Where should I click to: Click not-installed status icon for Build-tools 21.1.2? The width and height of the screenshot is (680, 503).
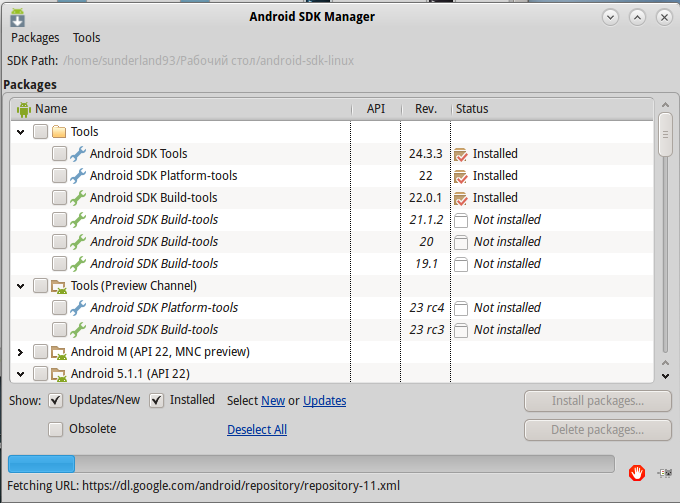tap(461, 220)
